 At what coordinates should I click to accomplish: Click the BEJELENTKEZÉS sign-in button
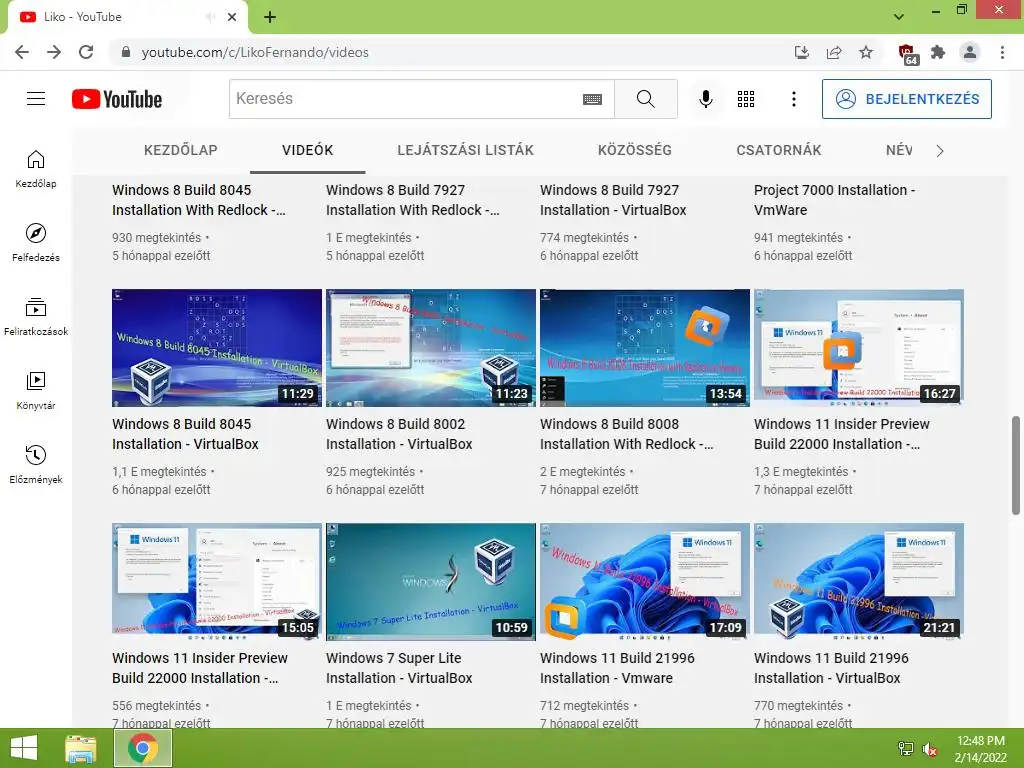[x=906, y=99]
